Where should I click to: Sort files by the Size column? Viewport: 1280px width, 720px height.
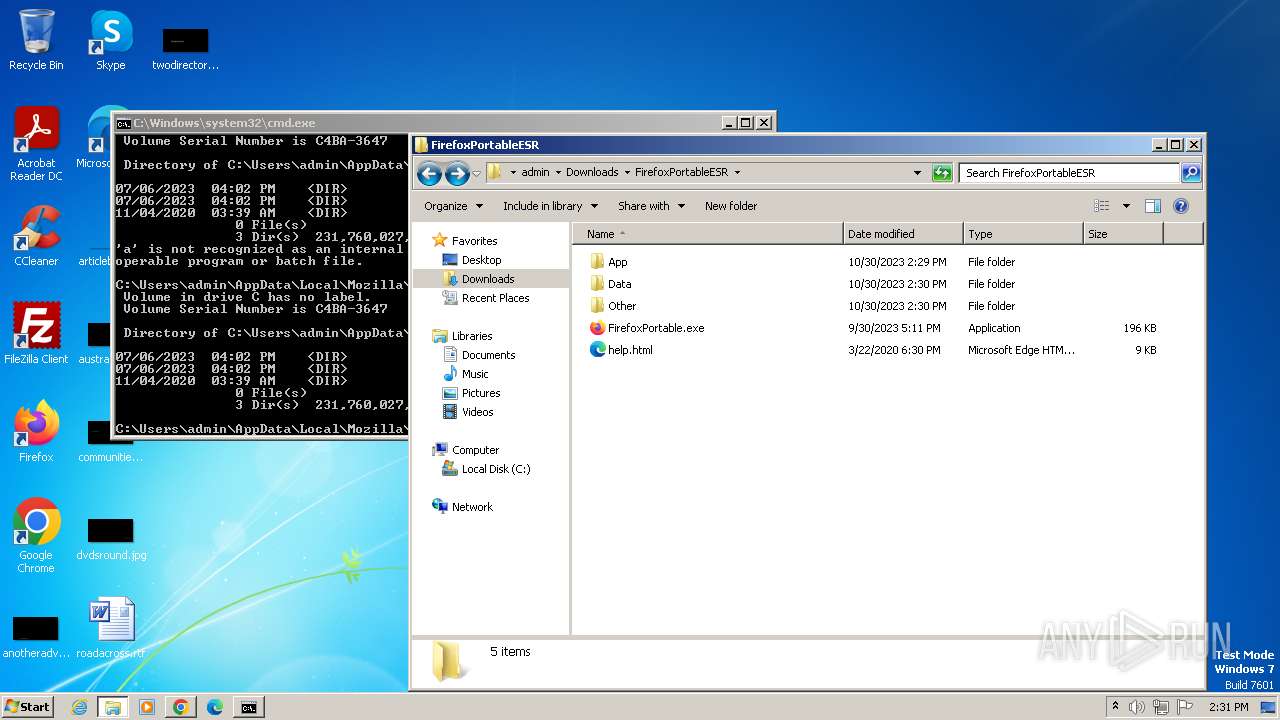[x=1123, y=234]
